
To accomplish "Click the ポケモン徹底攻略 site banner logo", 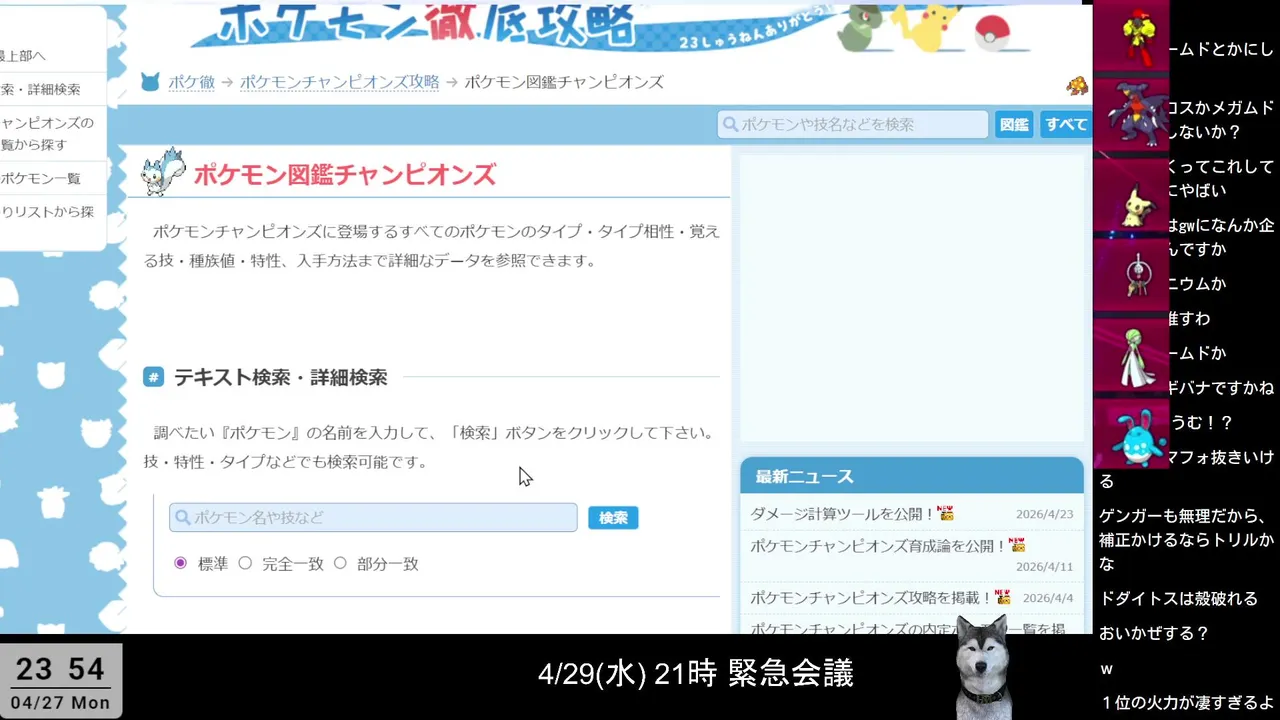I will tap(415, 25).
